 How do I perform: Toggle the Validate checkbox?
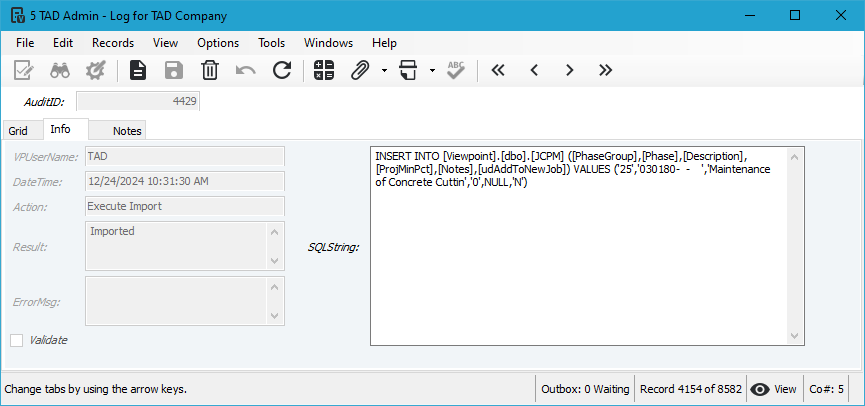point(17,340)
